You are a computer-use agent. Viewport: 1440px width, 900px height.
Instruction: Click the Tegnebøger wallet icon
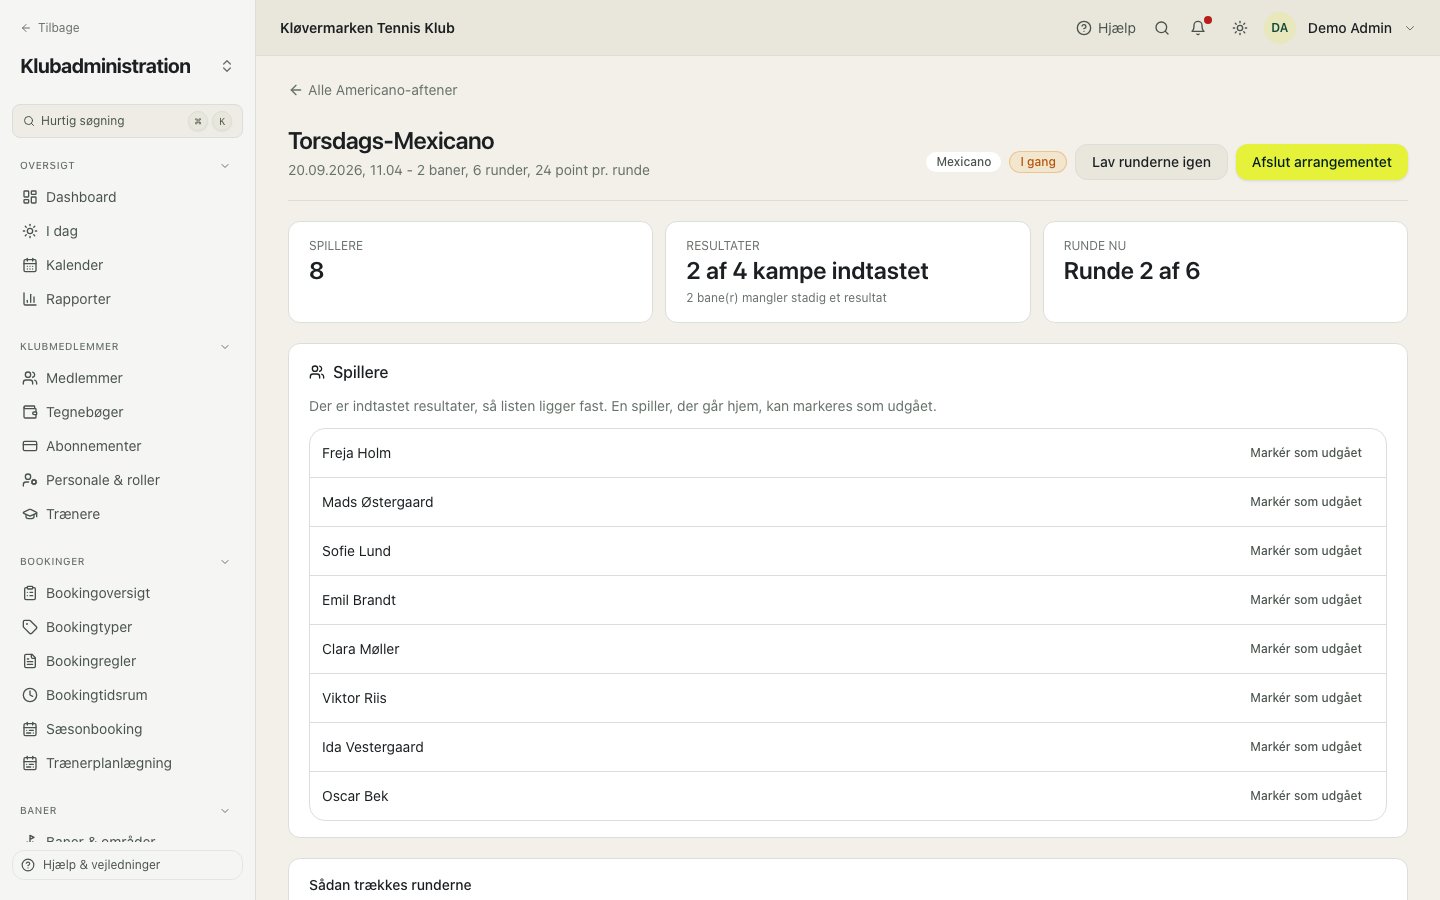tap(30, 412)
